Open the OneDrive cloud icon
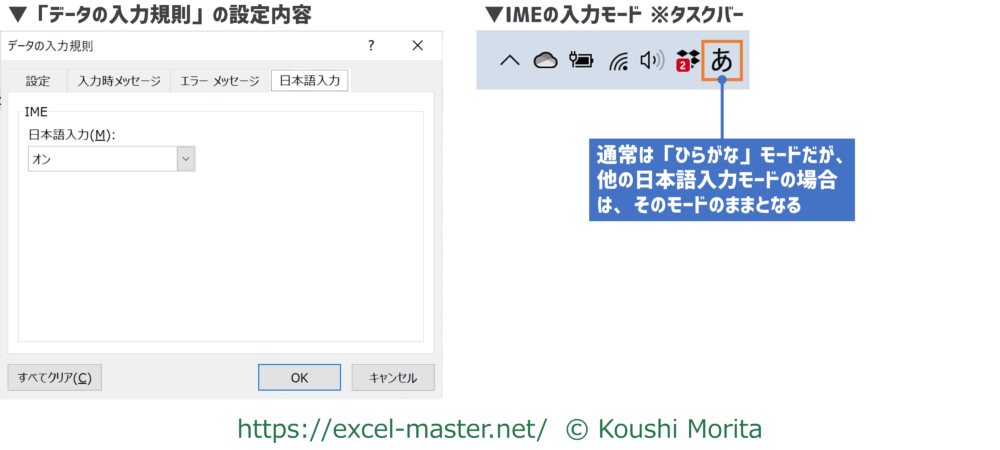Viewport: 1000px width, 450px height. [x=545, y=60]
